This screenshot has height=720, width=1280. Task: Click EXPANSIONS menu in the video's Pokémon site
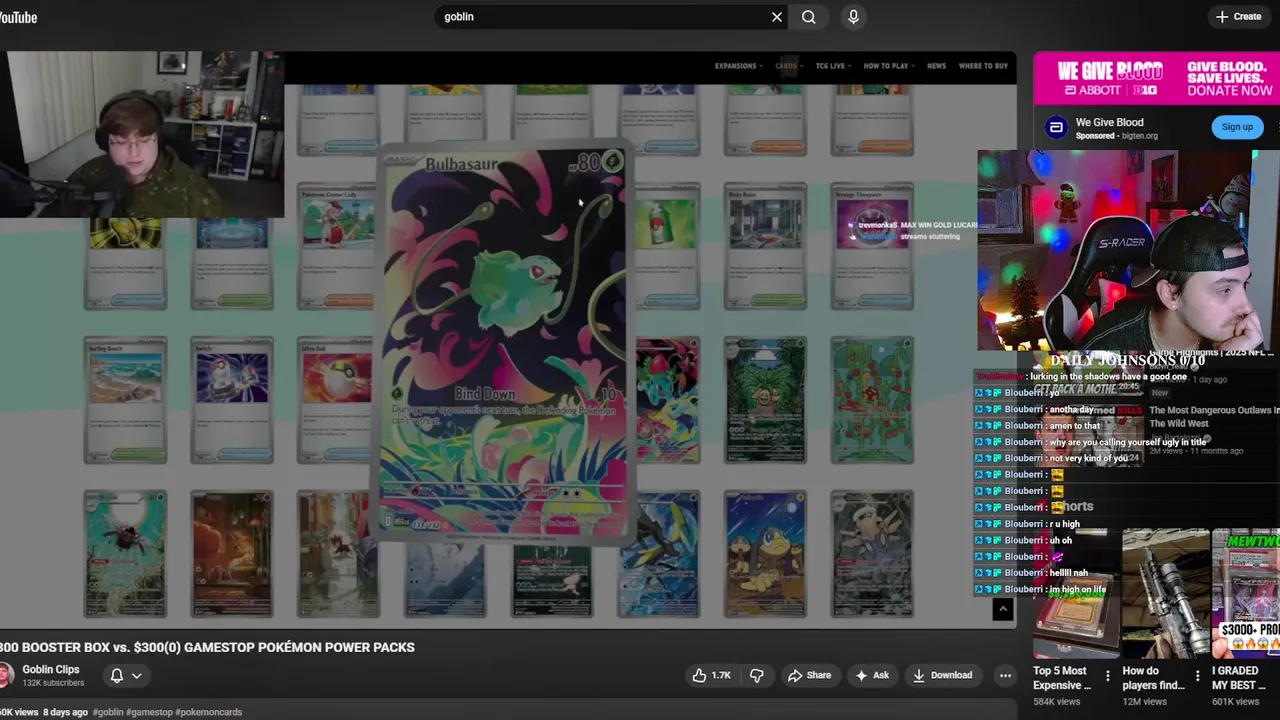(x=738, y=66)
